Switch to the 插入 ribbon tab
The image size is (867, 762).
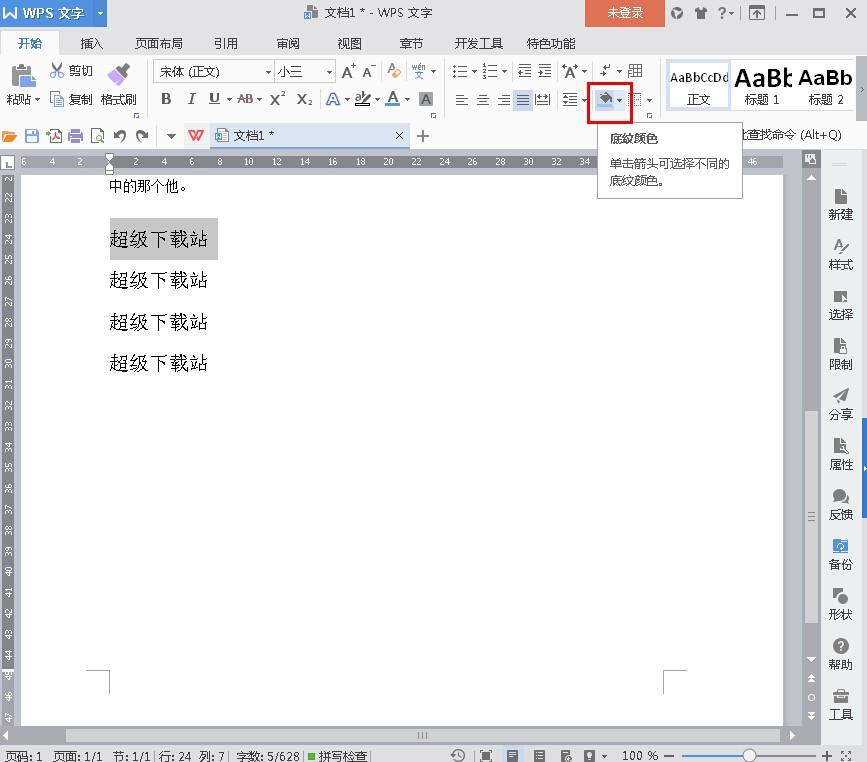coord(92,44)
